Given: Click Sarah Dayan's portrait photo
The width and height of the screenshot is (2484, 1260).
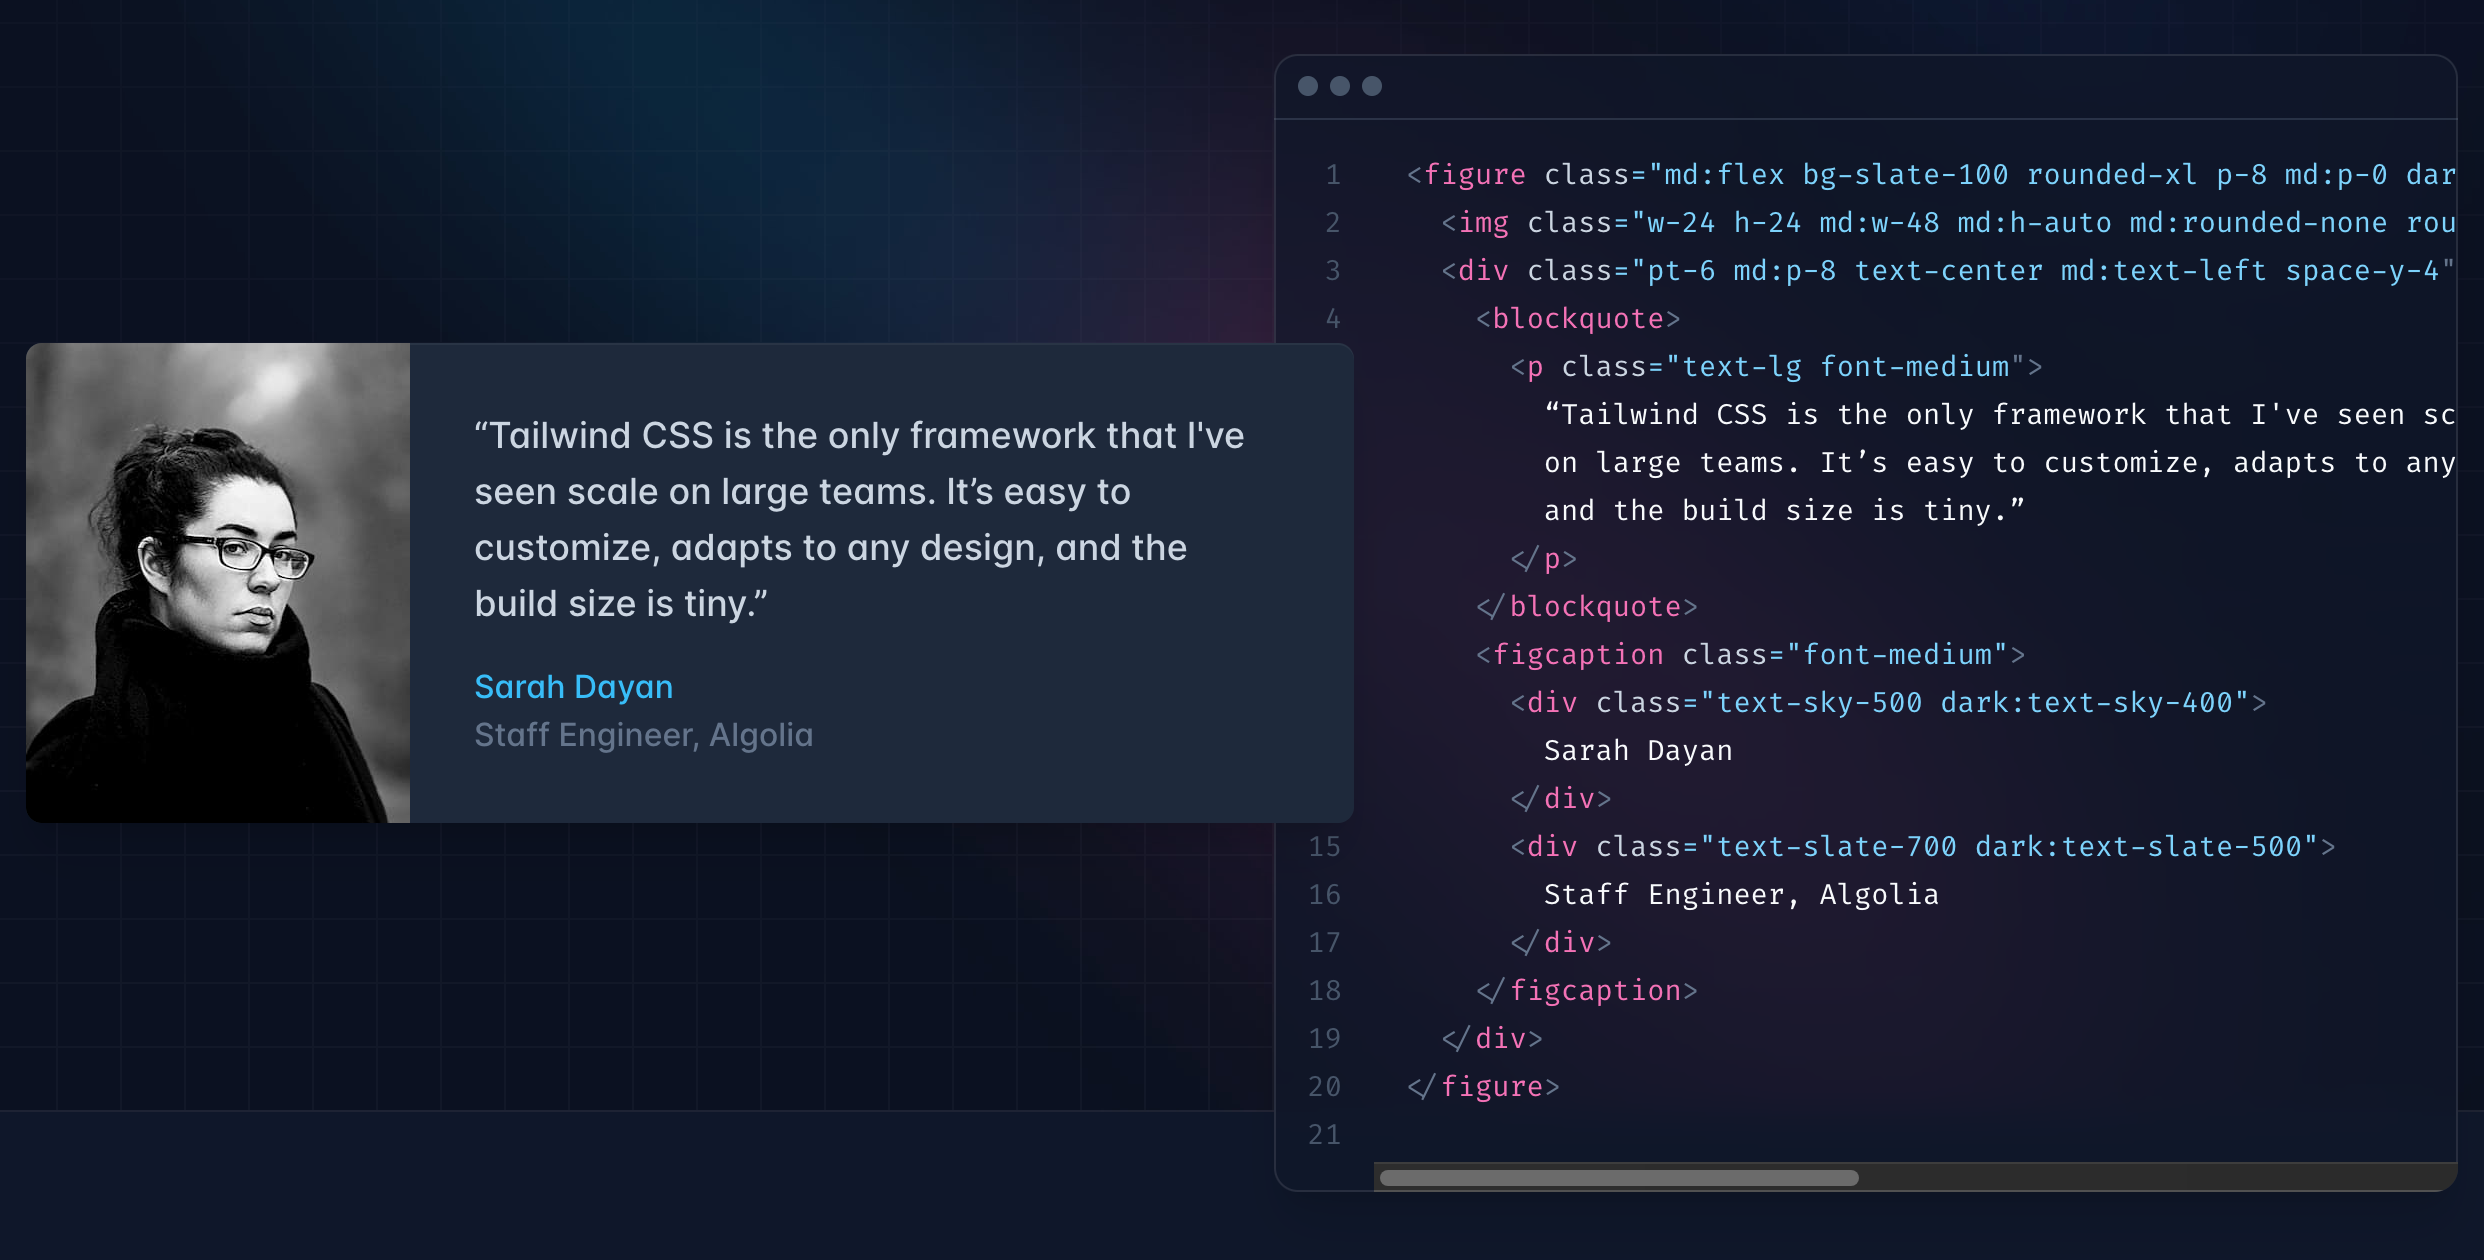Looking at the screenshot, I should pos(218,583).
